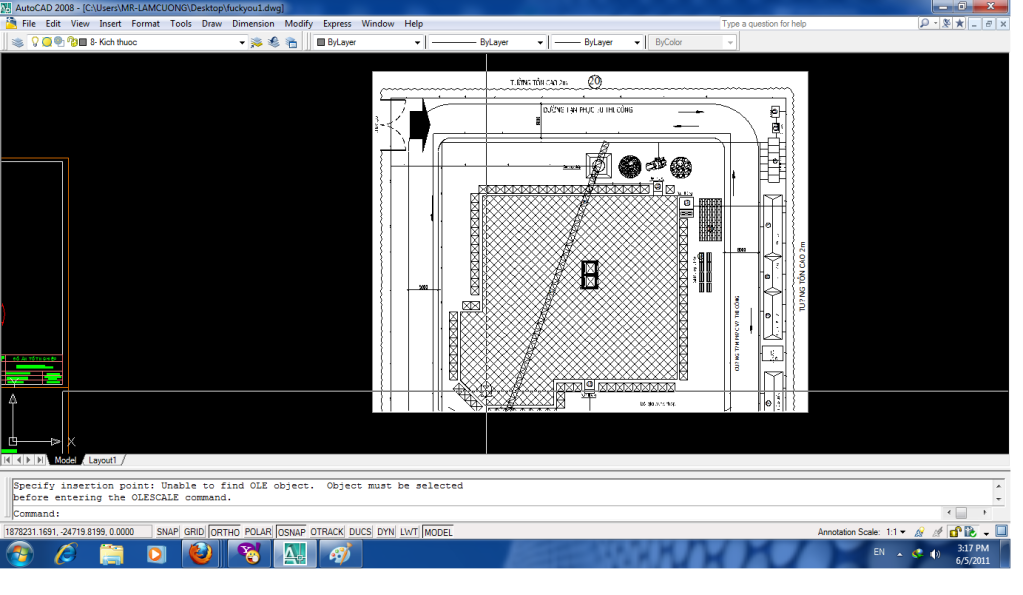This screenshot has height=595, width=1023.
Task: Toggle GRID display in status bar
Action: 194,532
